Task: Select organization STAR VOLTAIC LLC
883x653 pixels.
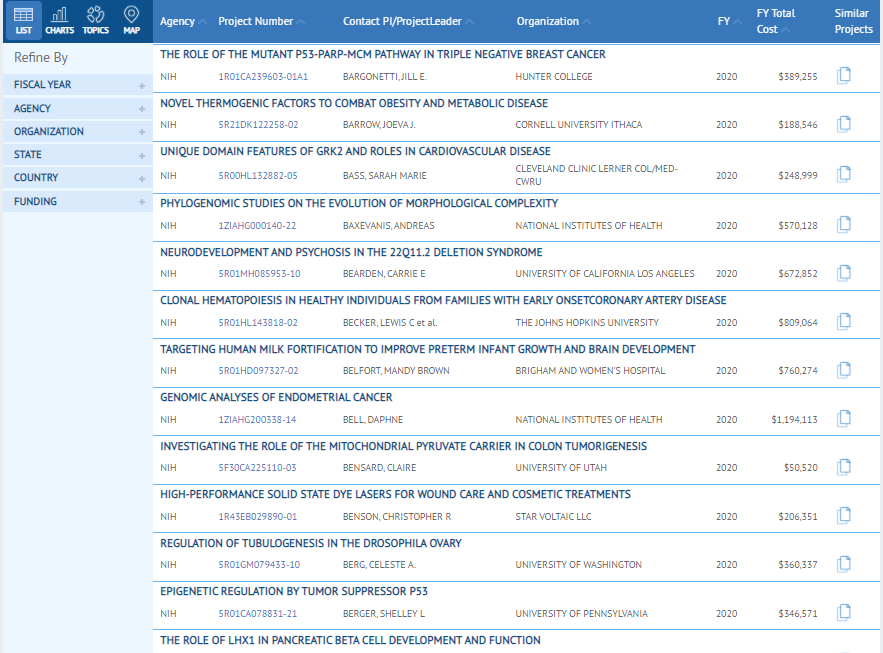Action: [554, 517]
